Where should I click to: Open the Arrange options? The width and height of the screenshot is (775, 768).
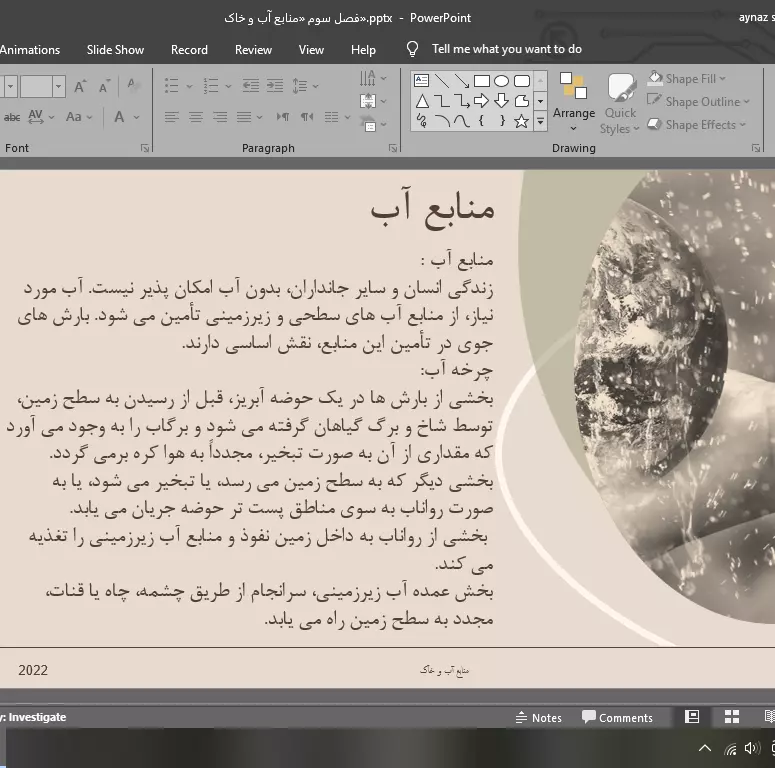[x=573, y=101]
